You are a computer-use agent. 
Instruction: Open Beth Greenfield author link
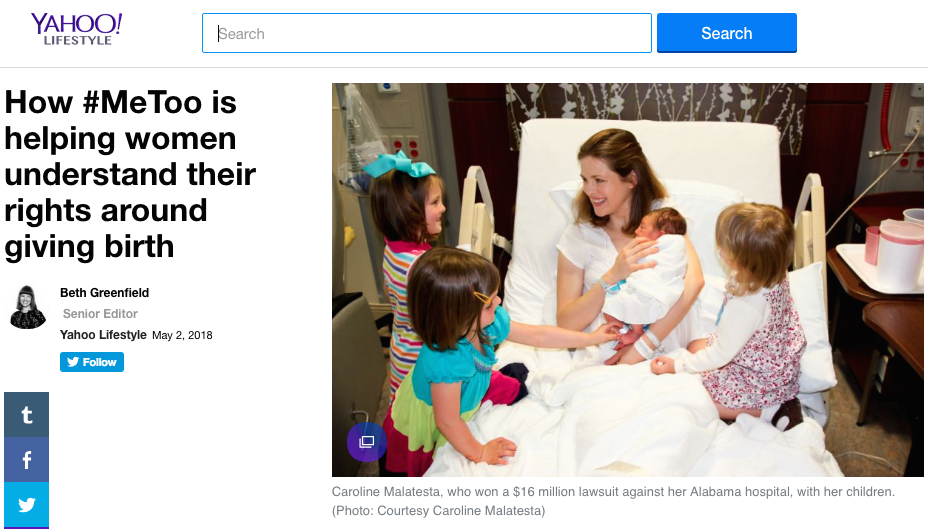pos(105,293)
